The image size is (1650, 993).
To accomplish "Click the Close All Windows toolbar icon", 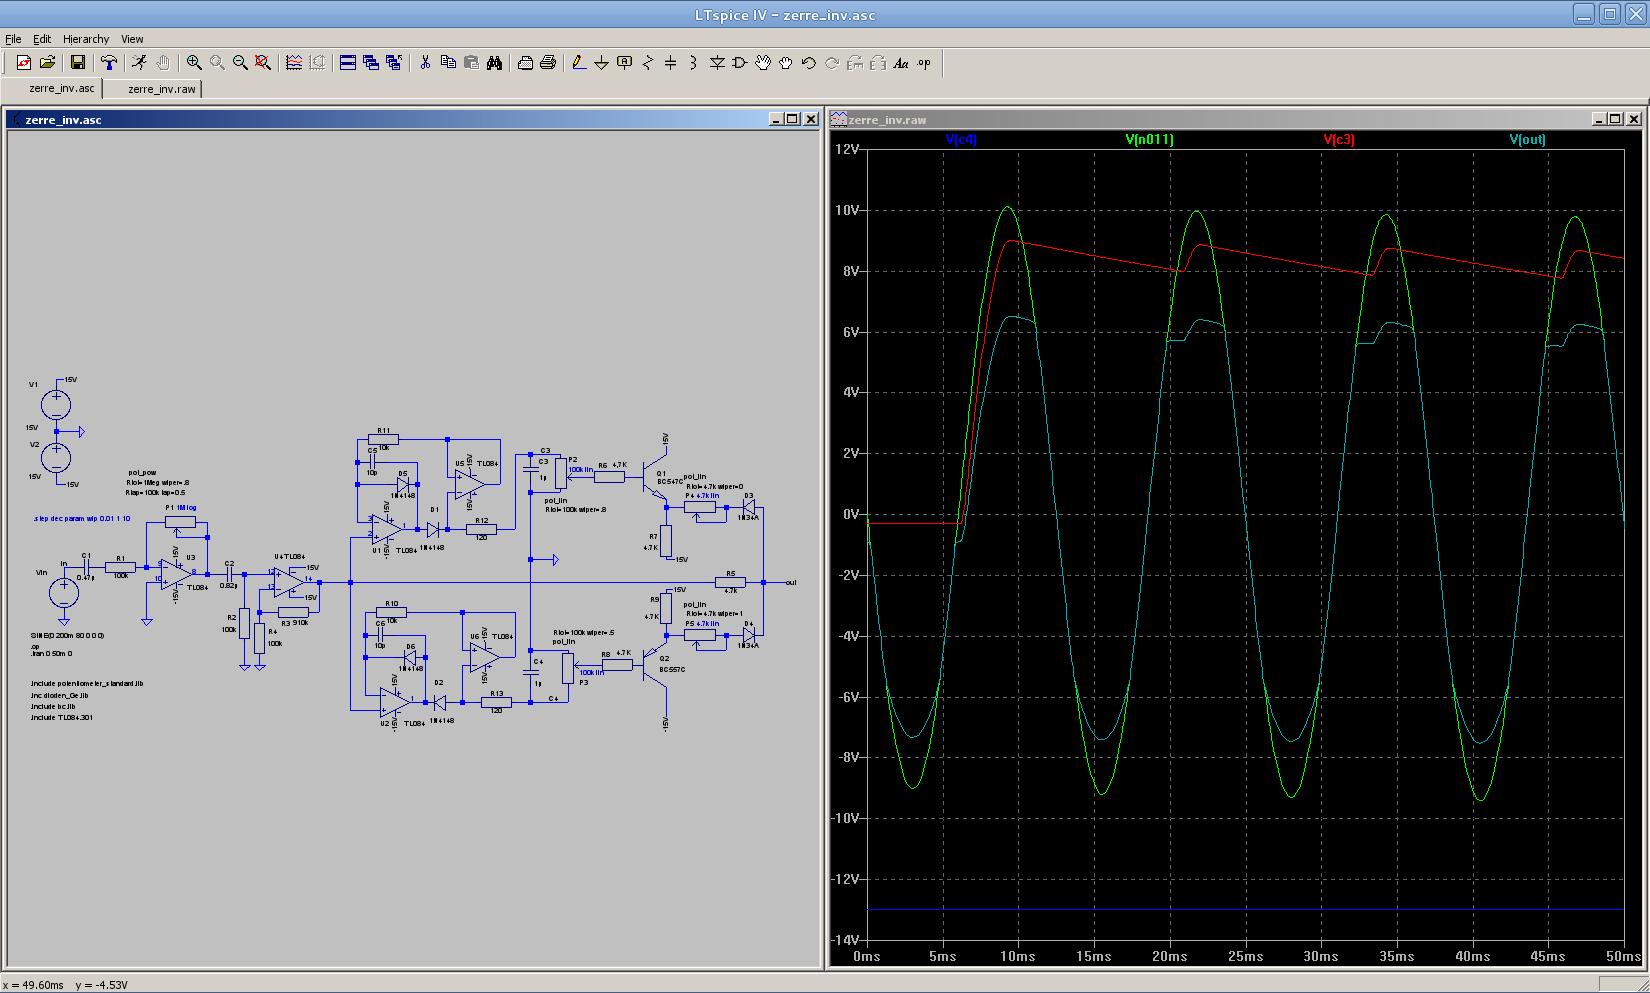I will point(394,62).
